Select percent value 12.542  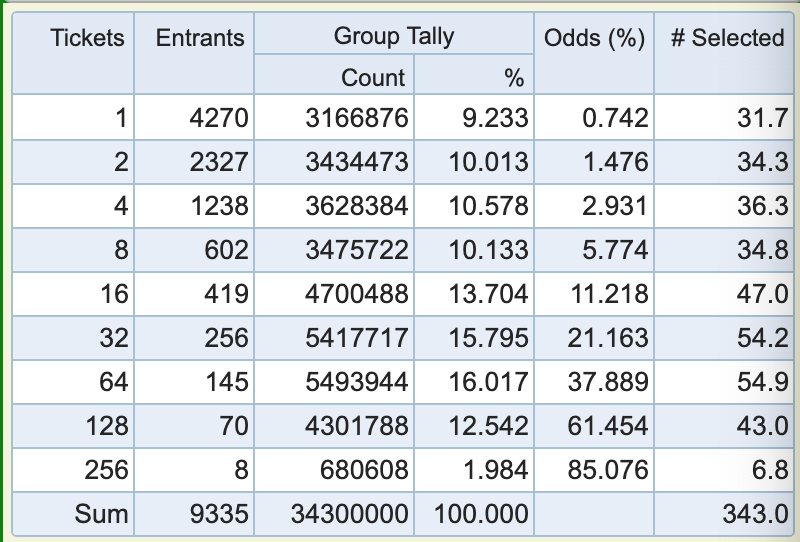[488, 426]
